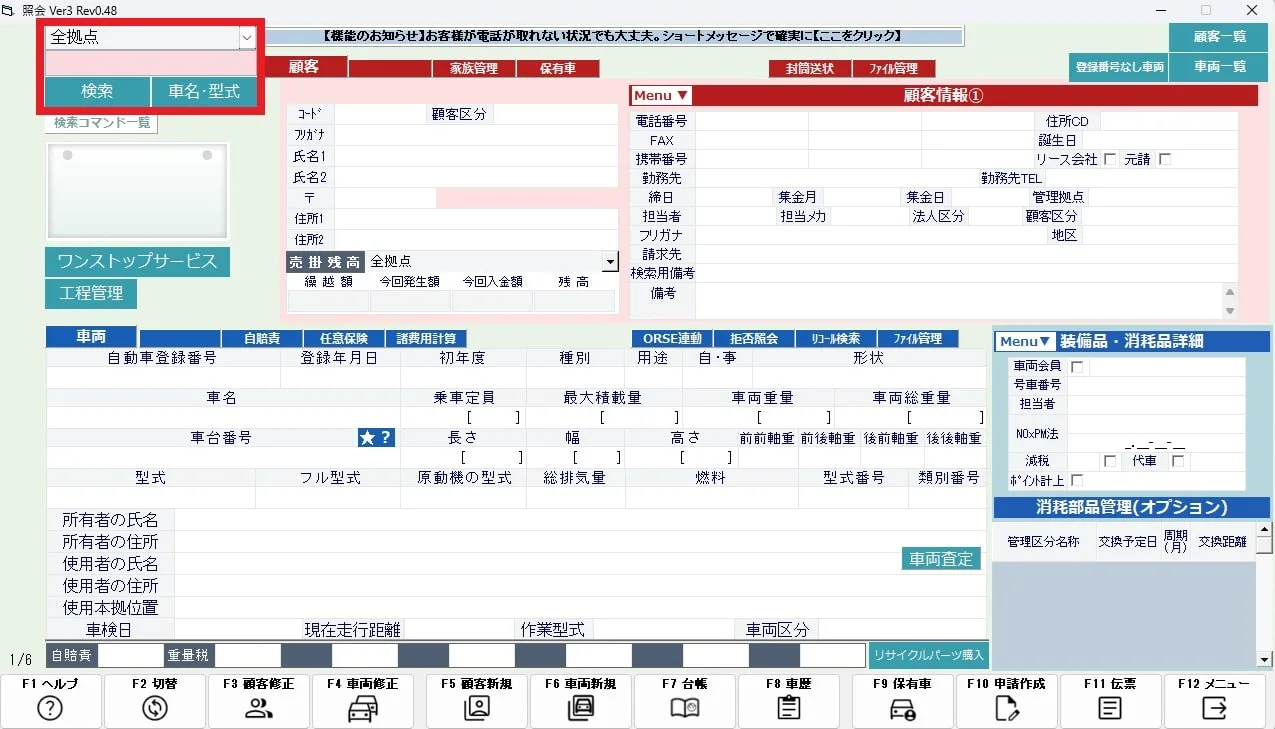This screenshot has height=729, width=1275.
Task: Click the 氏名1 input field
Action: 476,157
